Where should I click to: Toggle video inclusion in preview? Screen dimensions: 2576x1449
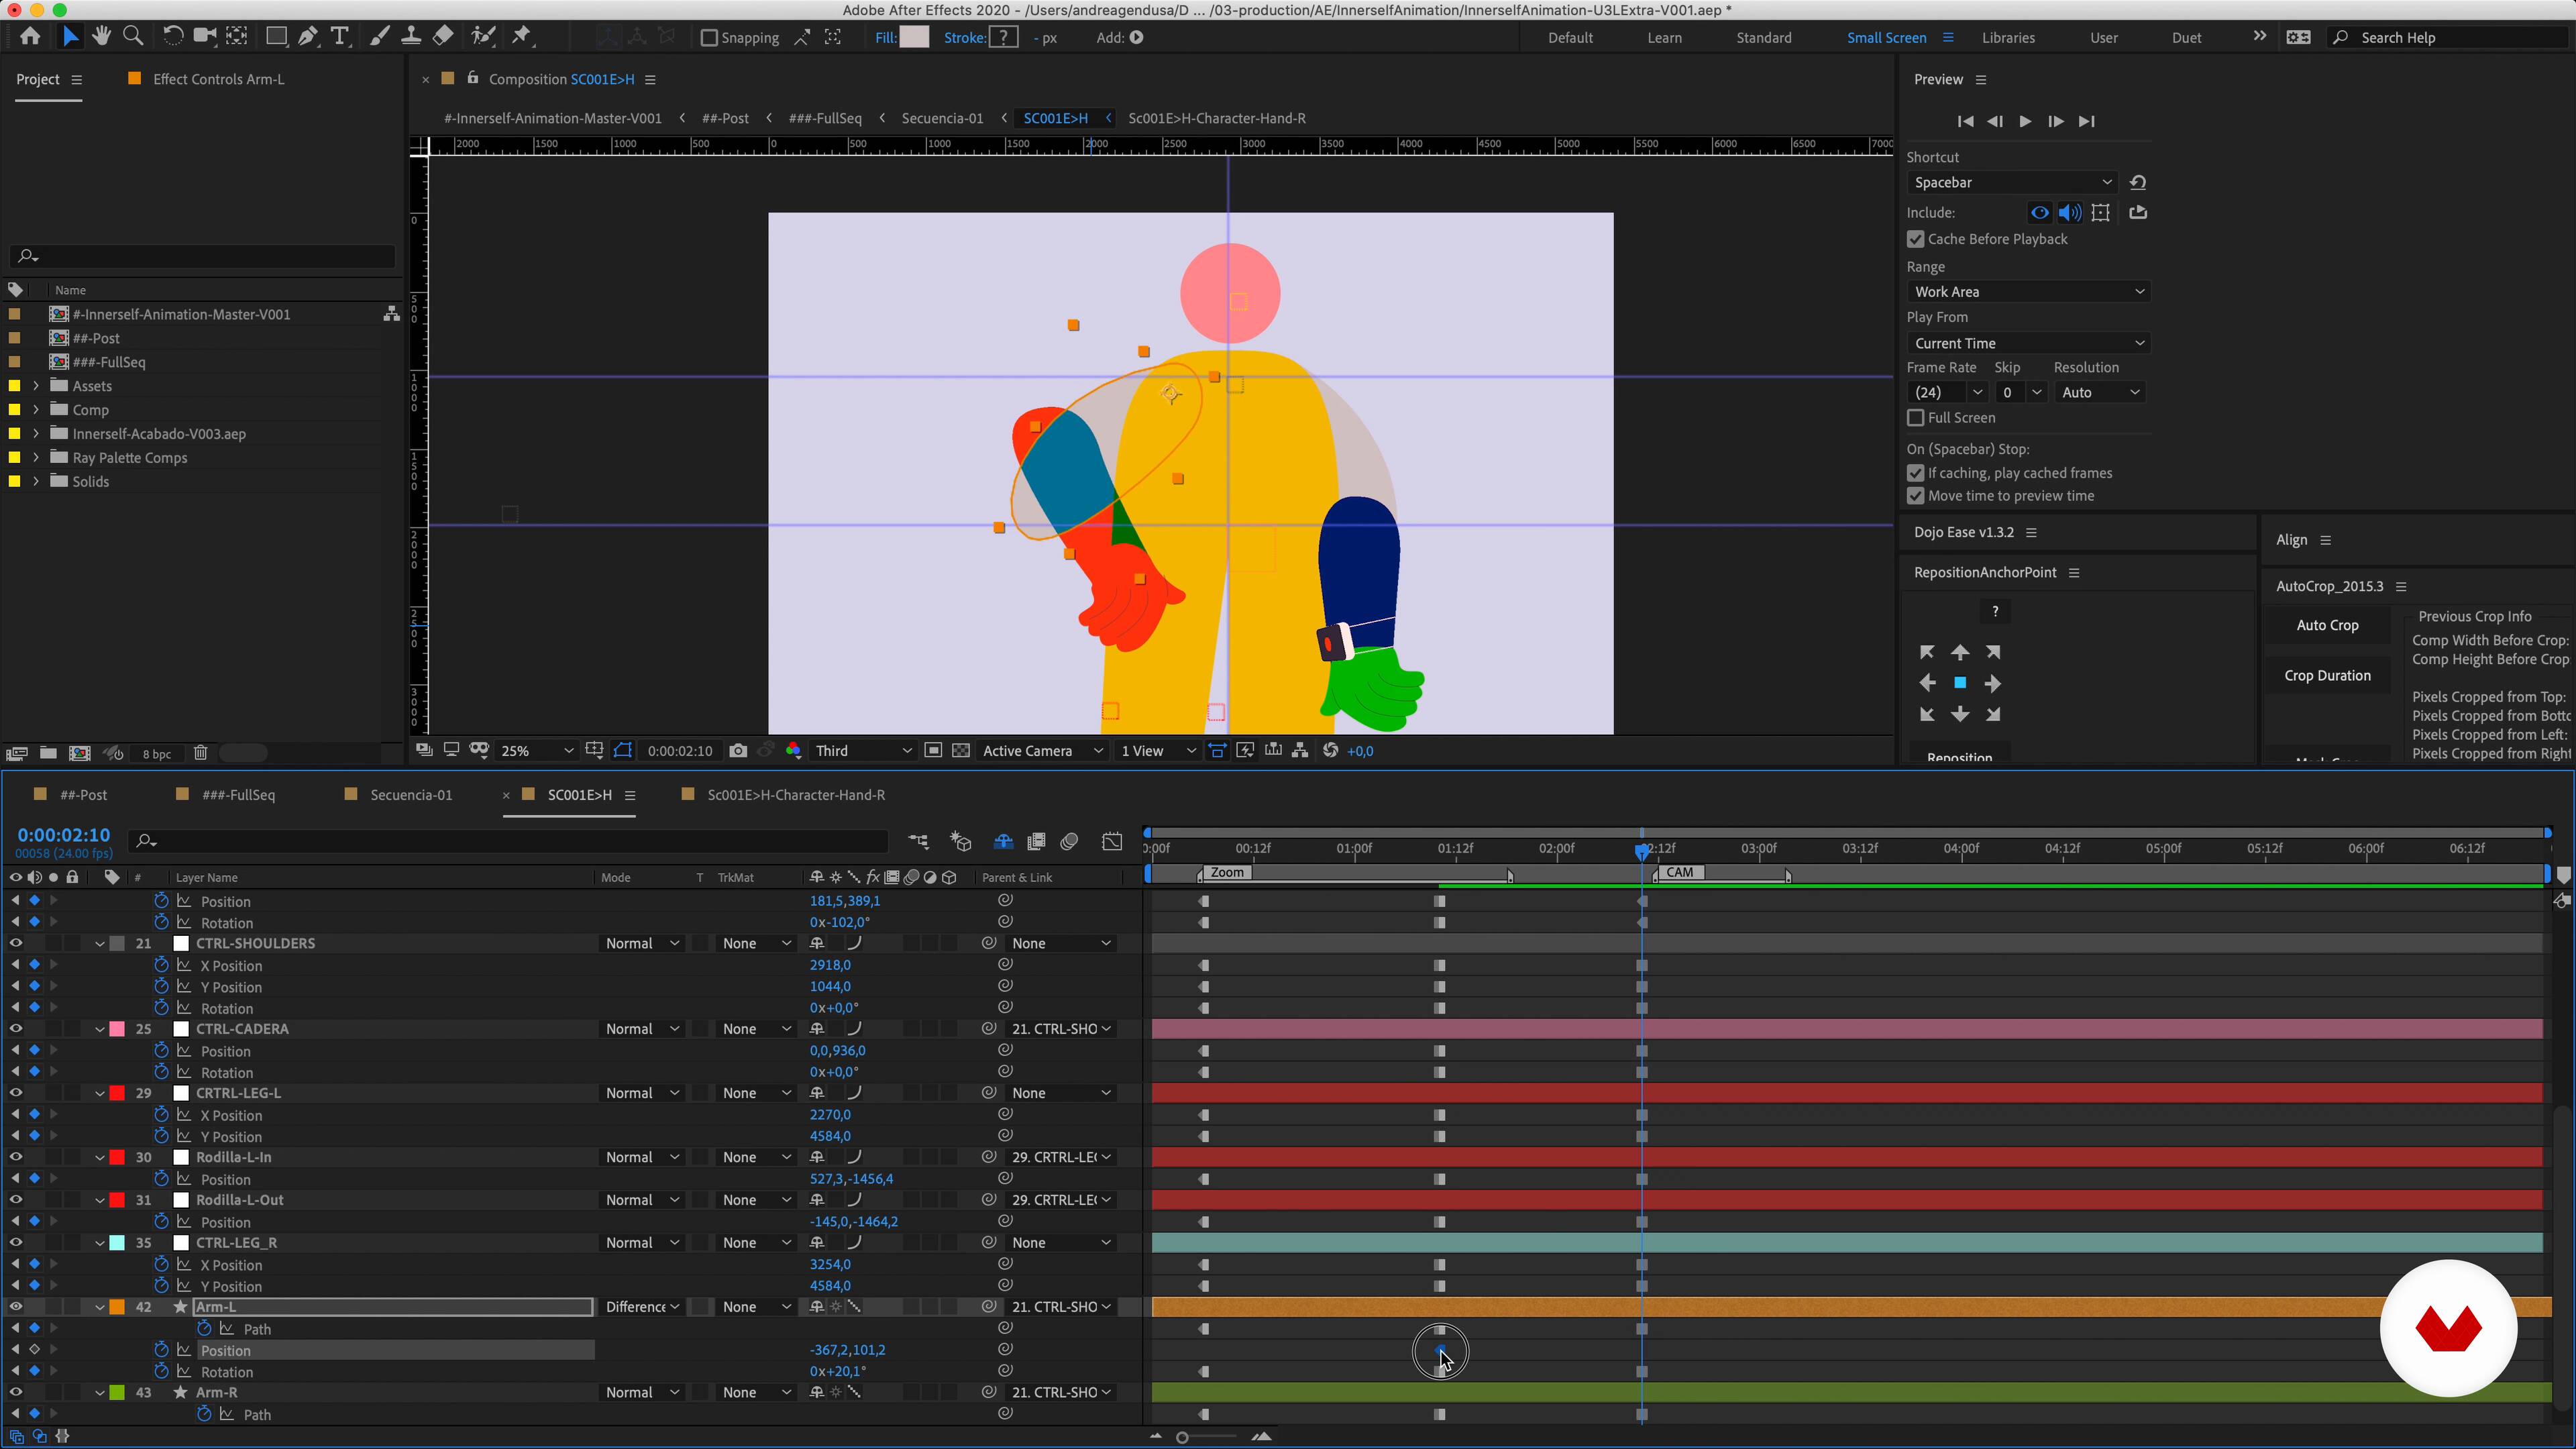click(2040, 212)
